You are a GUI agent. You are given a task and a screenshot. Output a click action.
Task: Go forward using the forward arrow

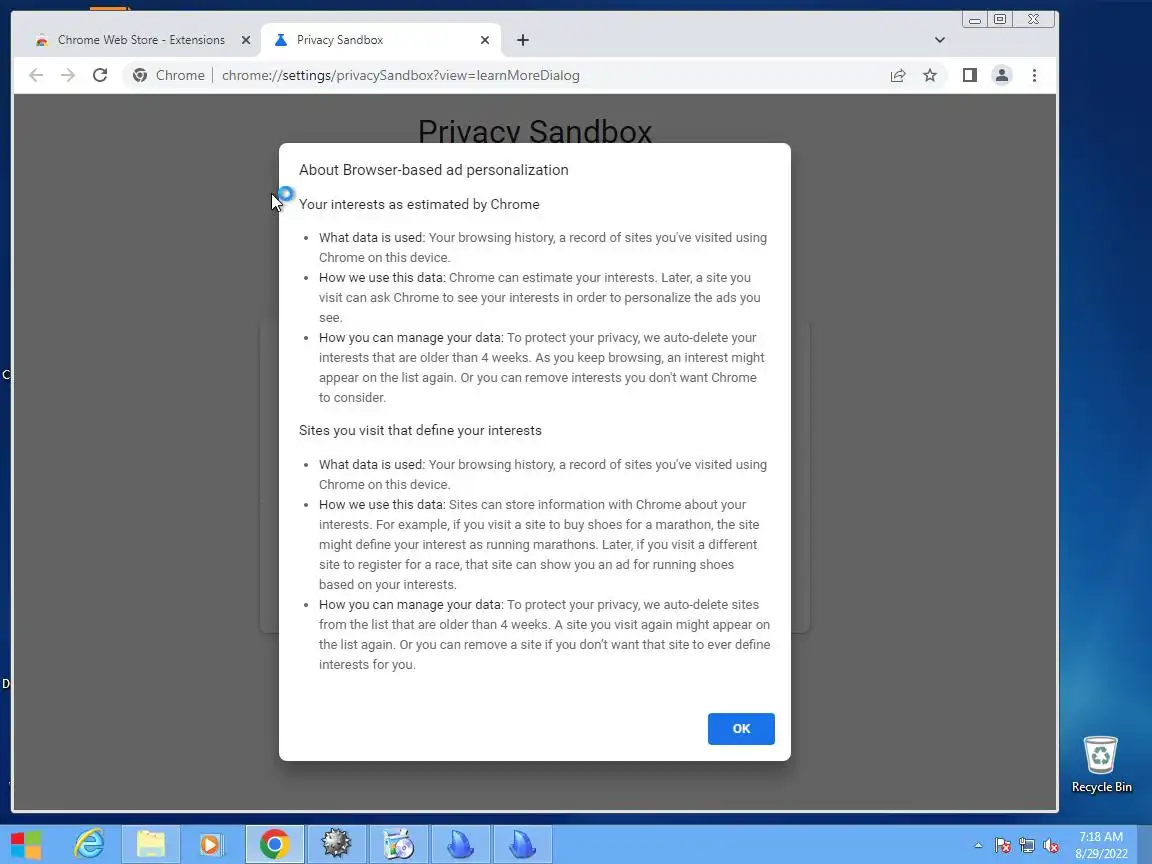tap(68, 75)
